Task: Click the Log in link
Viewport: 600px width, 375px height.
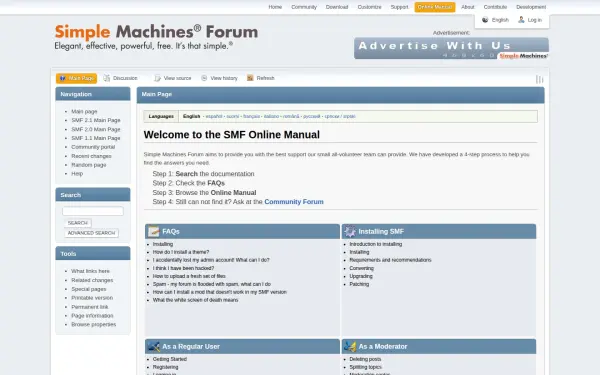Action: [x=535, y=20]
